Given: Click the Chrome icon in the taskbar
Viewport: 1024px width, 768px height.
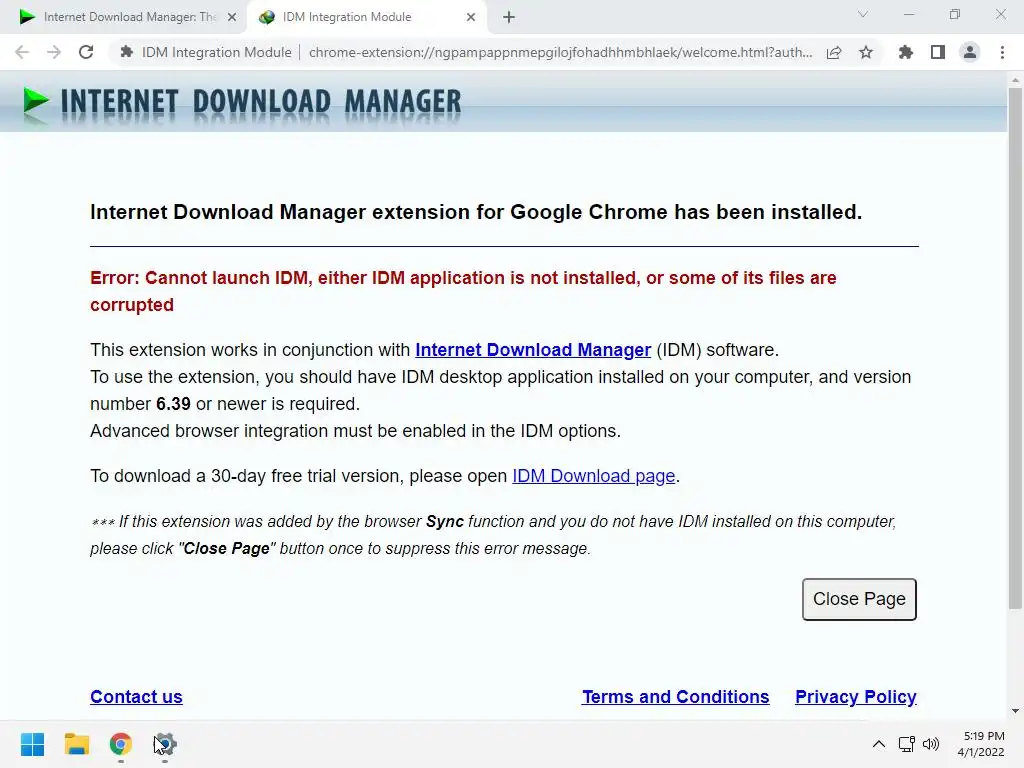Looking at the screenshot, I should (121, 744).
